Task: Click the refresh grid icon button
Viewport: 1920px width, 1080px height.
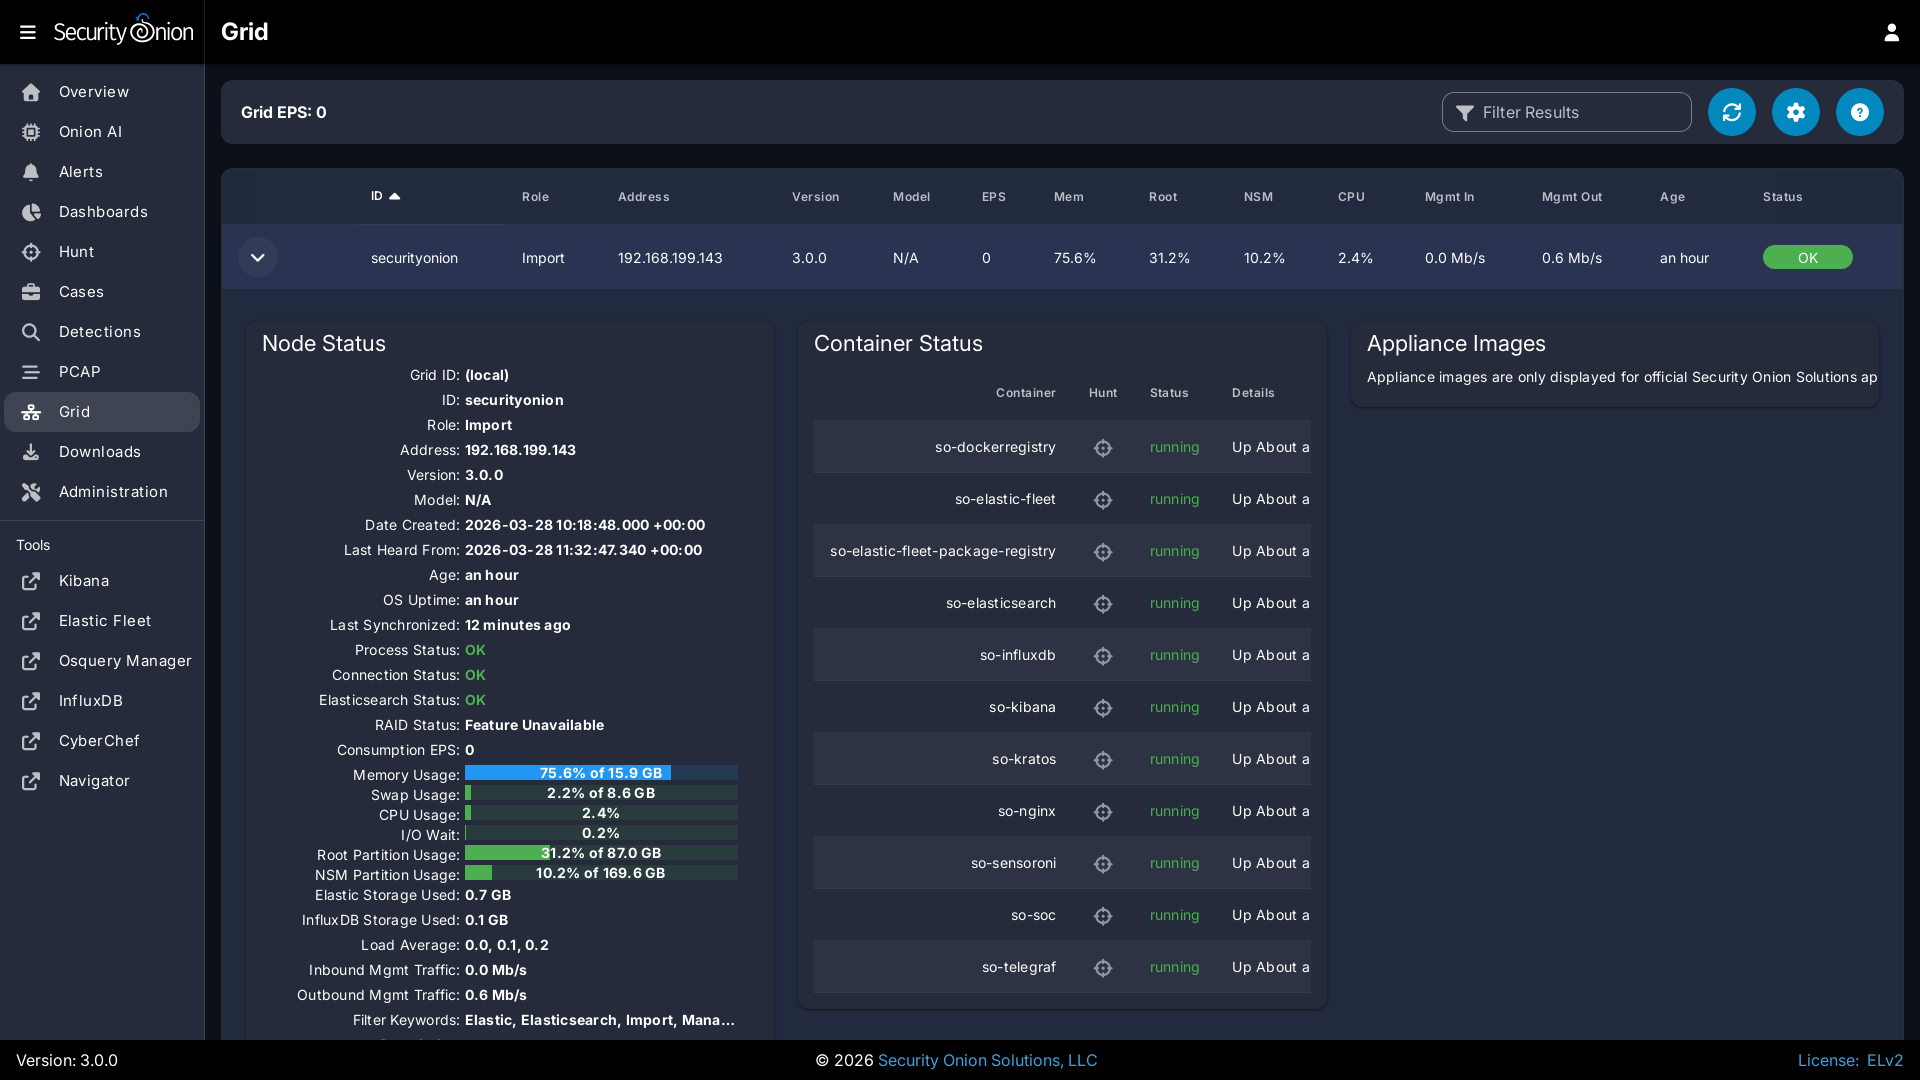Action: [1731, 112]
